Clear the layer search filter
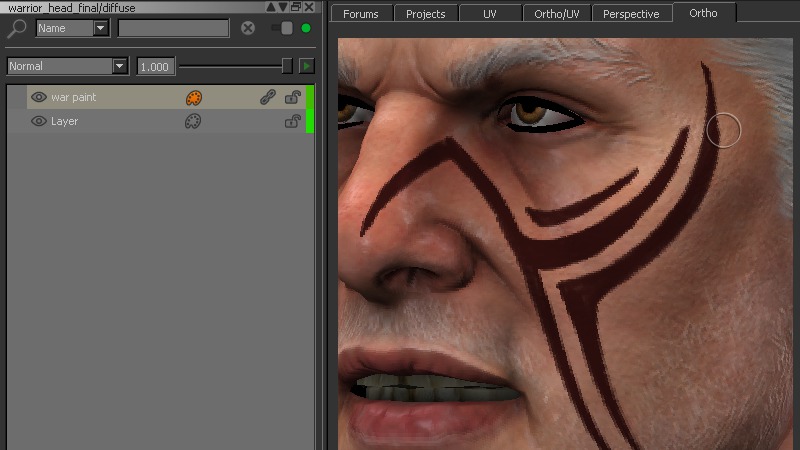 coord(248,28)
